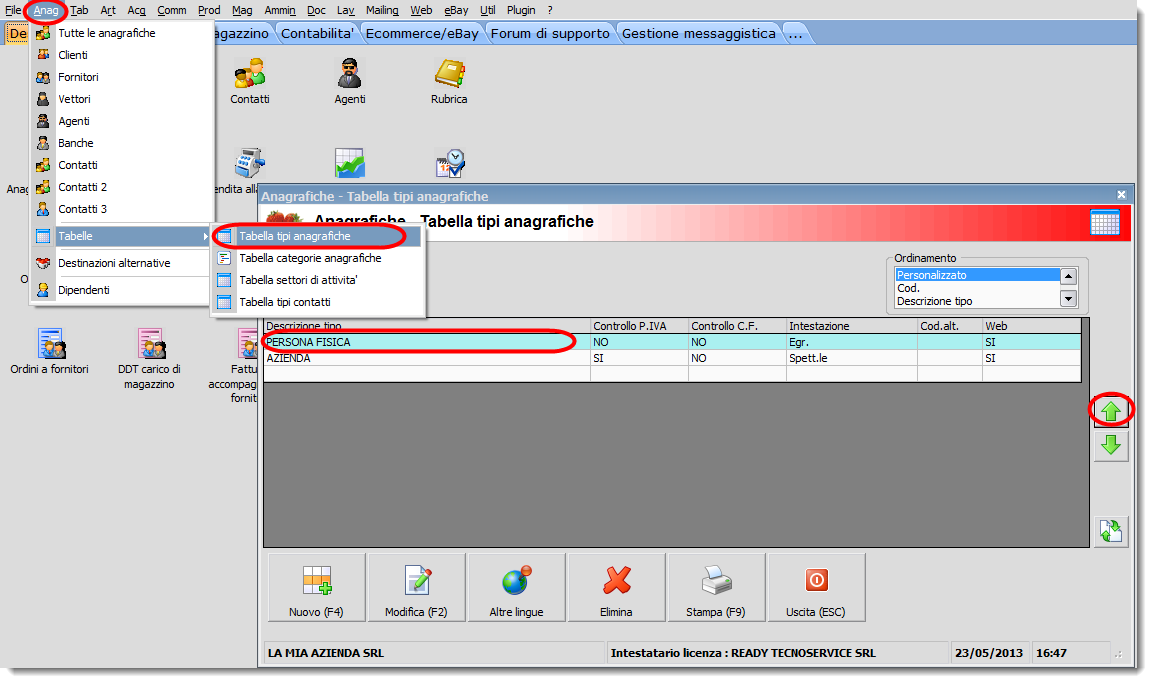Open the ... overflow tab

(x=796, y=34)
